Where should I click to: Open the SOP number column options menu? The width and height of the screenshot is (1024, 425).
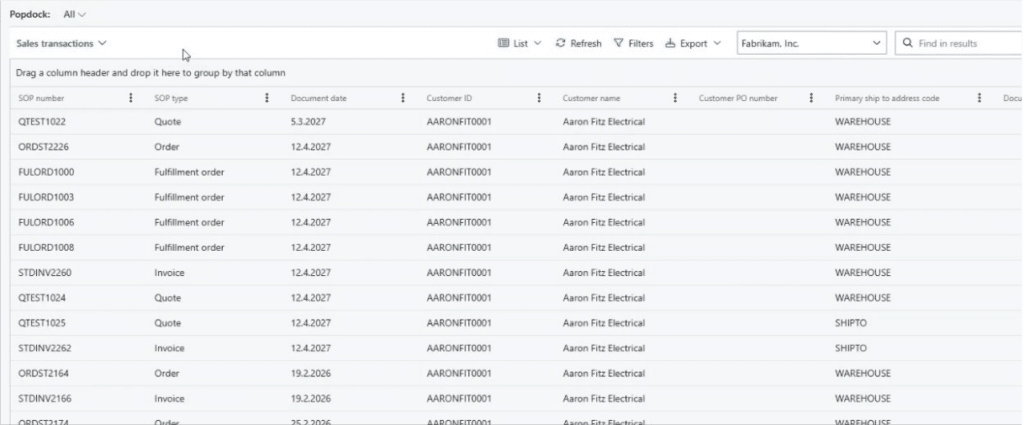point(131,98)
